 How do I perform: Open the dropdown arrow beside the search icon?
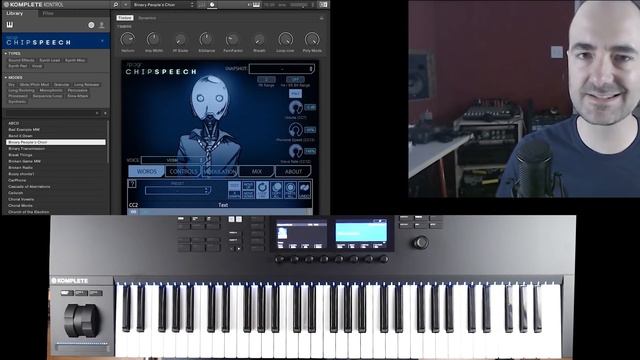125,5
